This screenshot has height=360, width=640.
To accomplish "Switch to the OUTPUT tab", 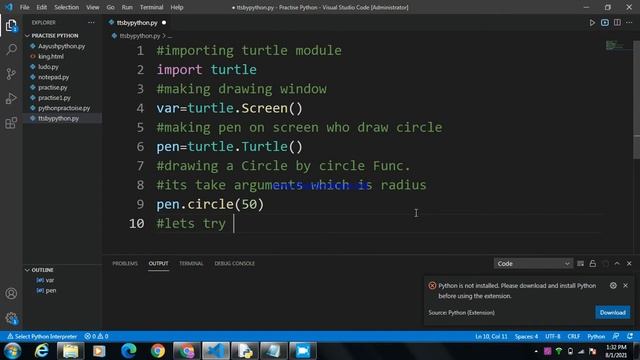I will (158, 264).
